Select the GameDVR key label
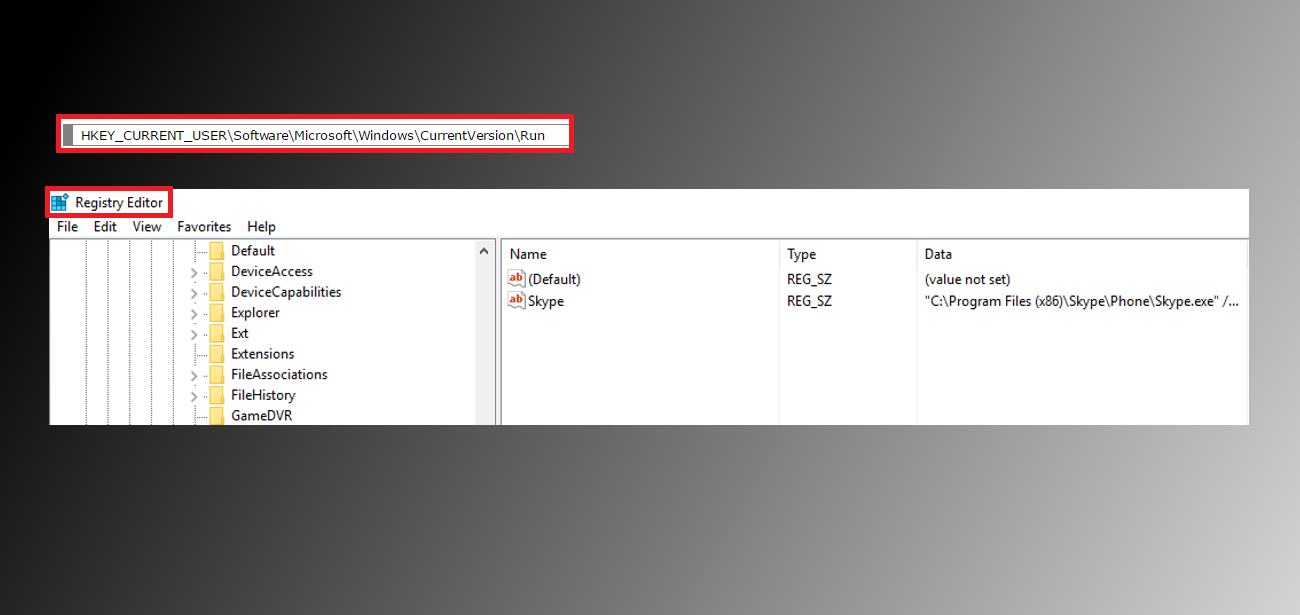The image size is (1300, 615). coord(262,416)
